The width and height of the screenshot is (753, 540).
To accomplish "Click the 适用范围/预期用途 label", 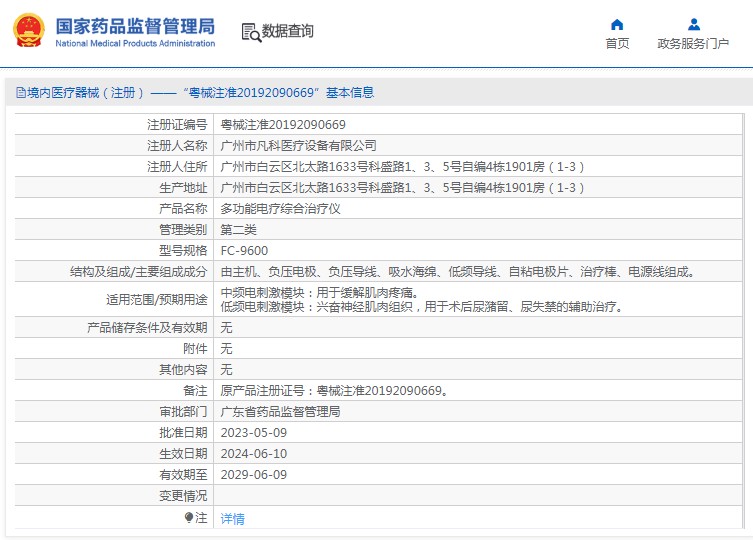I will (157, 299).
